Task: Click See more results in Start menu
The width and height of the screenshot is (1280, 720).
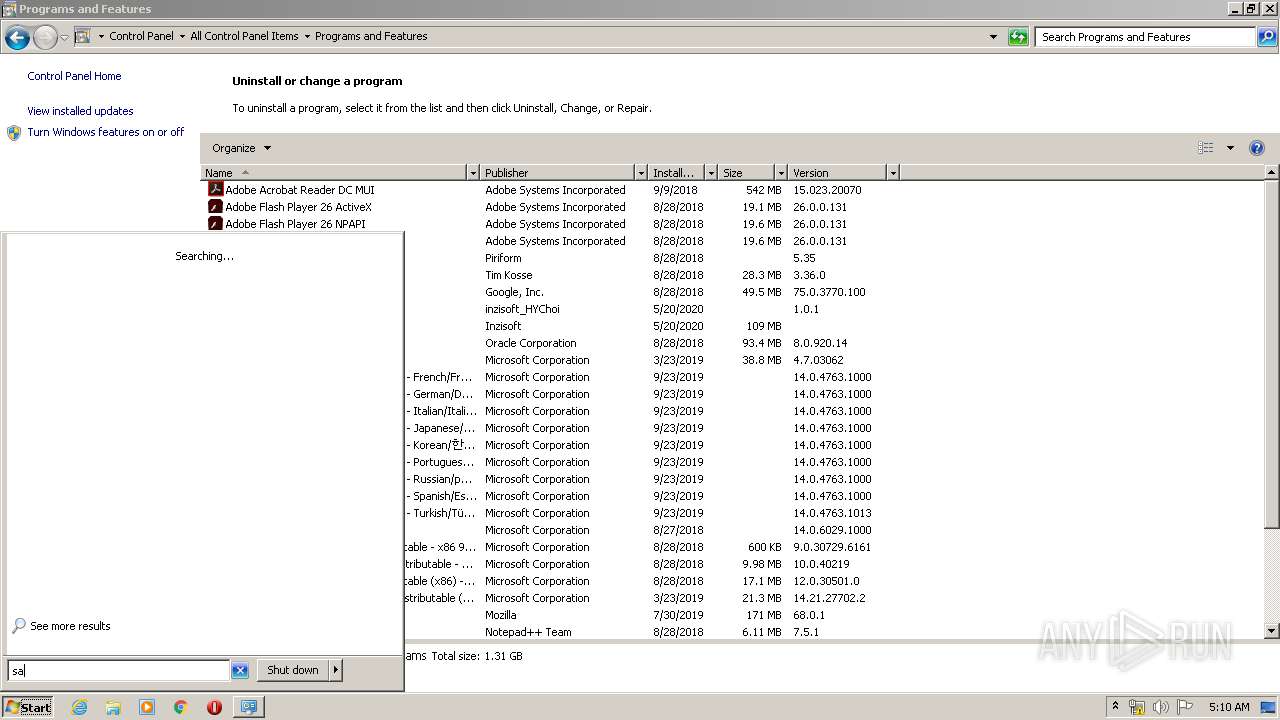Action: tap(70, 626)
